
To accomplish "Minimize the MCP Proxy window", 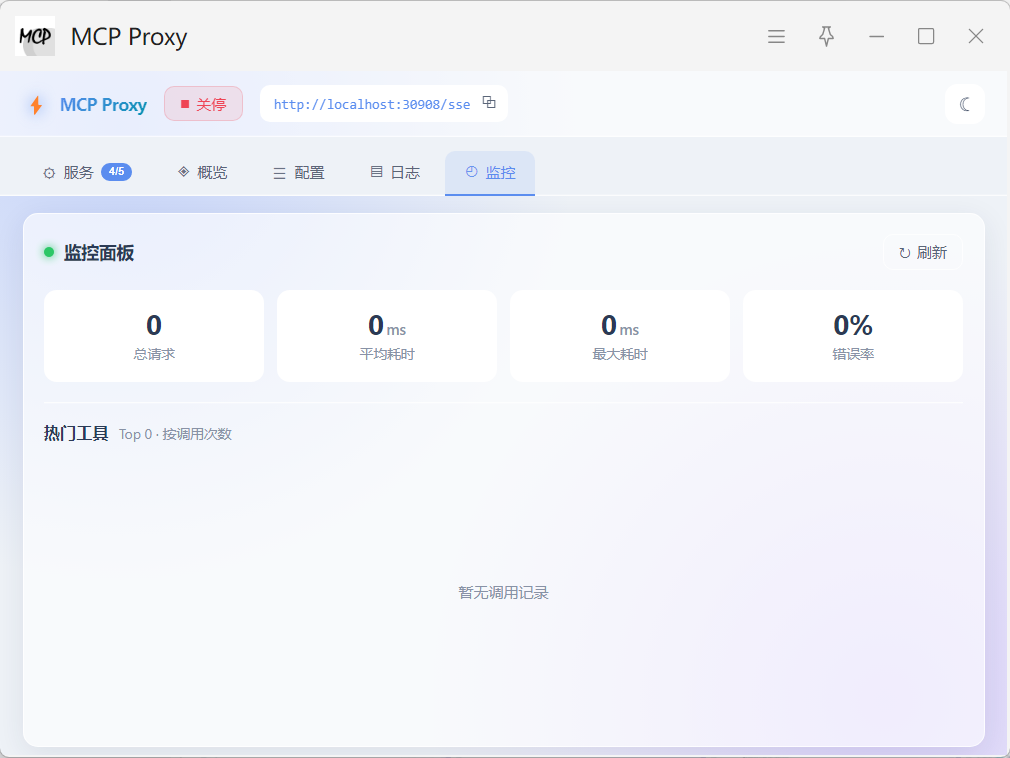I will coord(877,37).
